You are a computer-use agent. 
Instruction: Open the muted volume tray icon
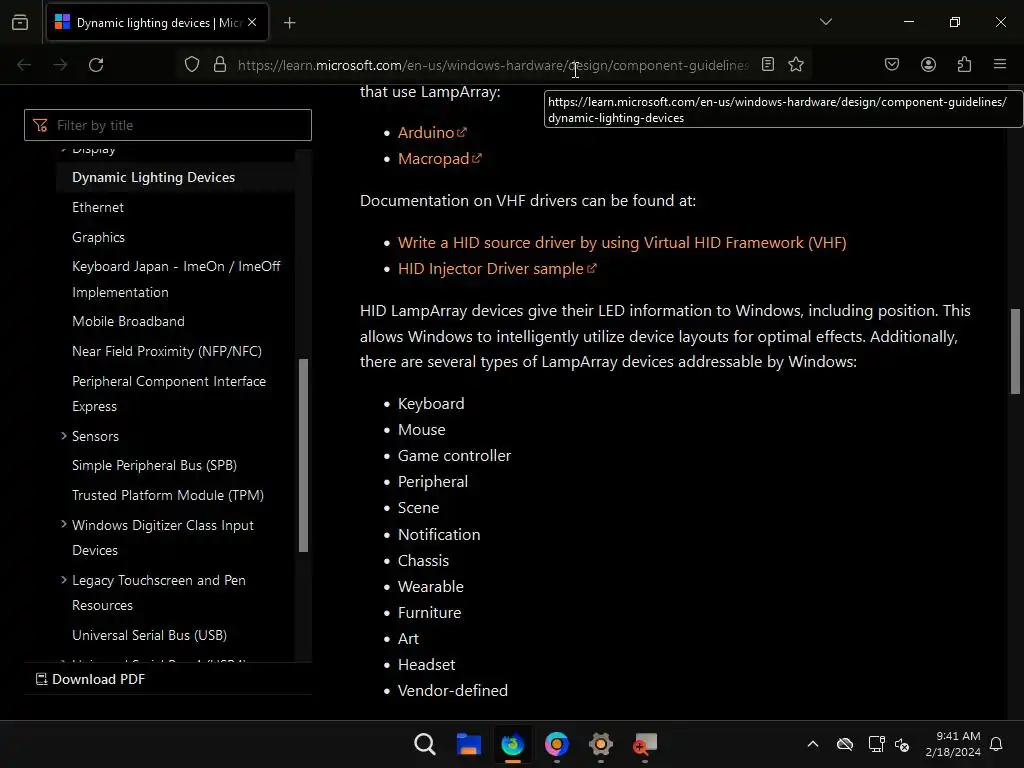point(902,744)
